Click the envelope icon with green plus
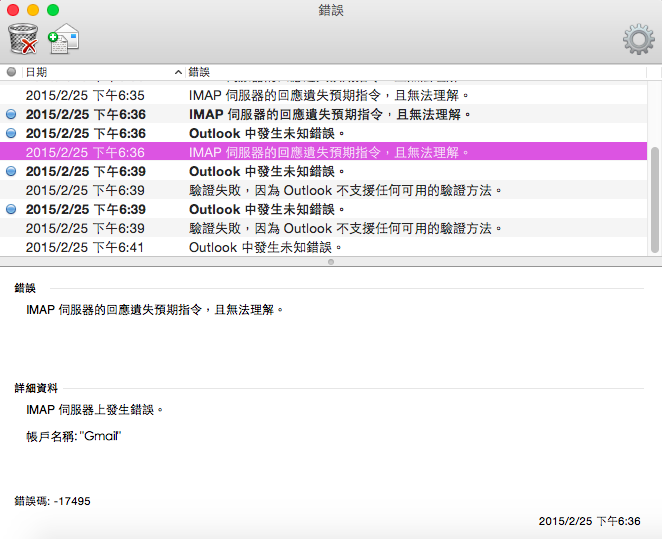662x539 pixels. point(64,39)
